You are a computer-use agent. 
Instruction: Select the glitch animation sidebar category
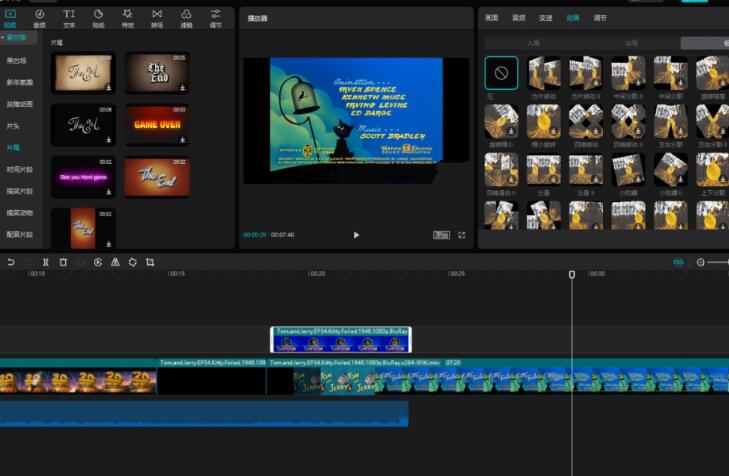click(20, 104)
